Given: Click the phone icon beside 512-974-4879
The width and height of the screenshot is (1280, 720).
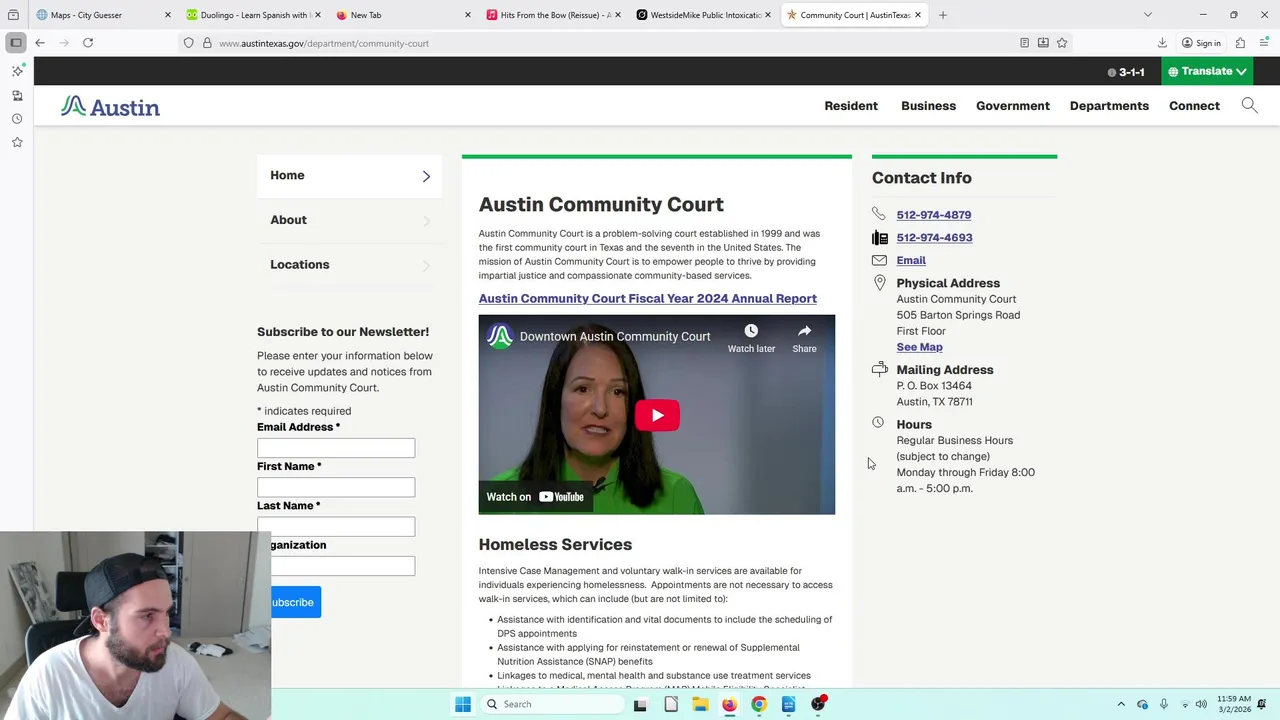Looking at the screenshot, I should 878,214.
